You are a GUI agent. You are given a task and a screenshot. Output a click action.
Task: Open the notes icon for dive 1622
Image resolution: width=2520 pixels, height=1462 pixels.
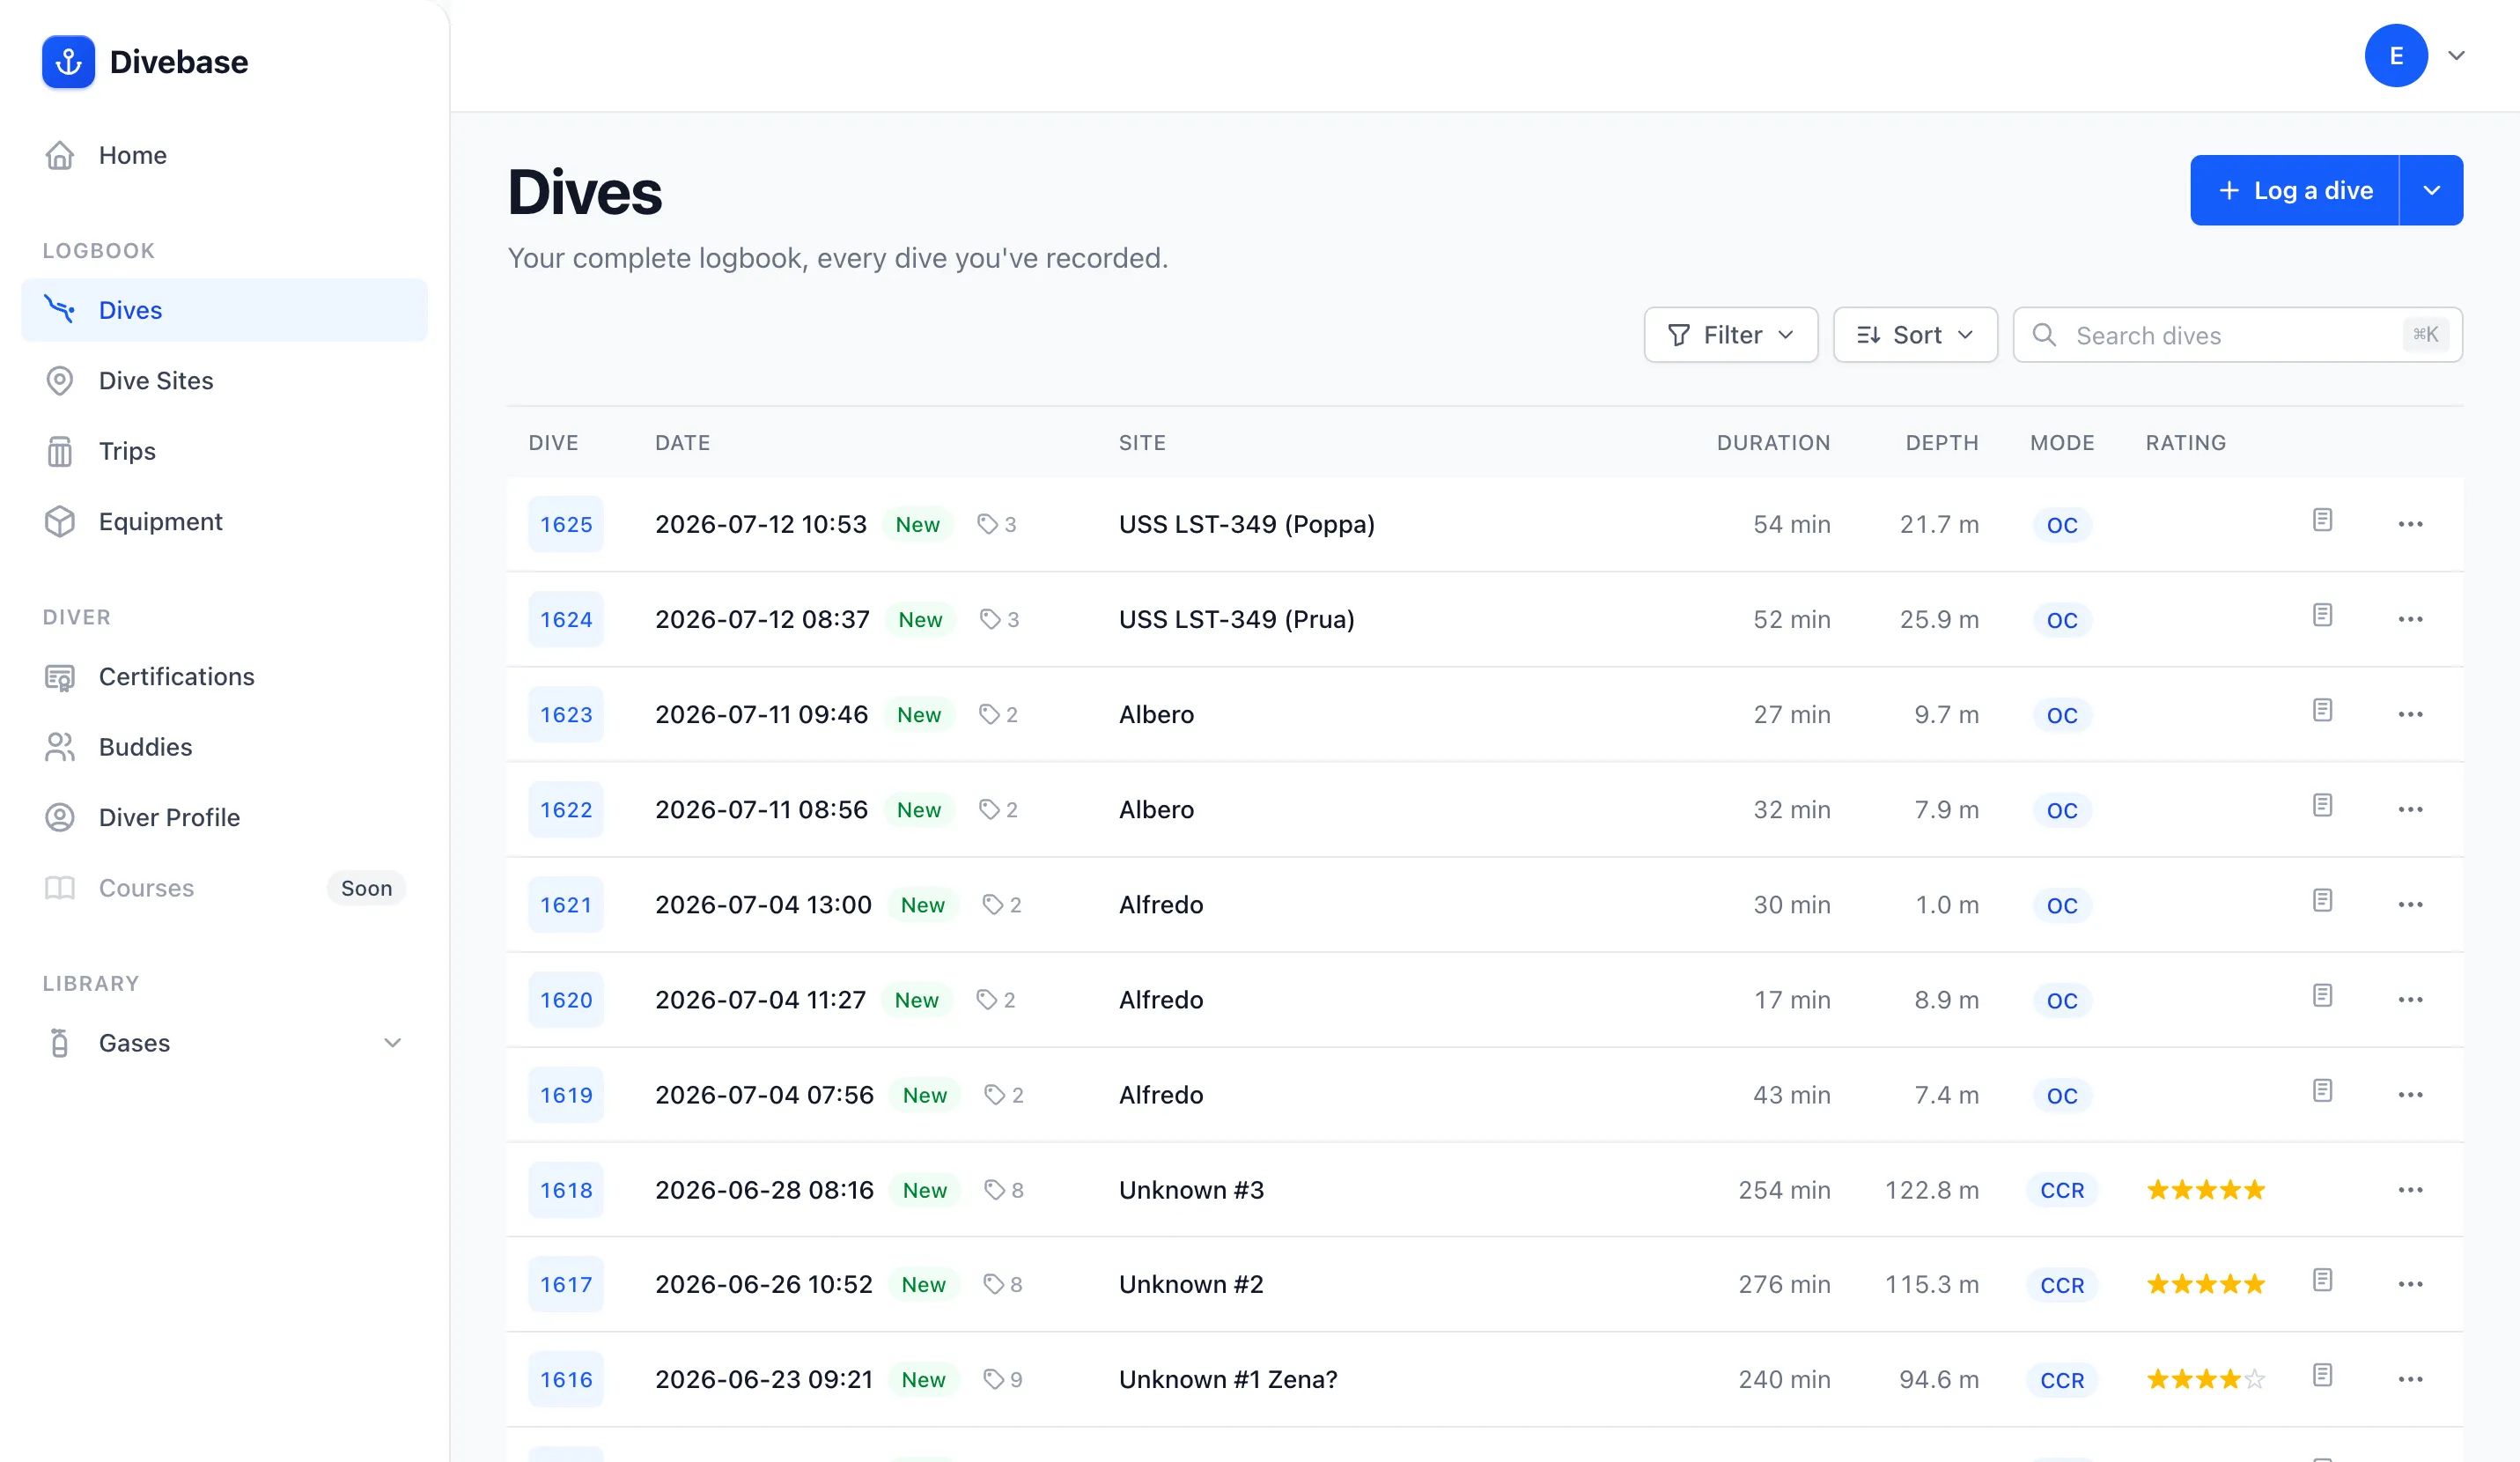2322,805
